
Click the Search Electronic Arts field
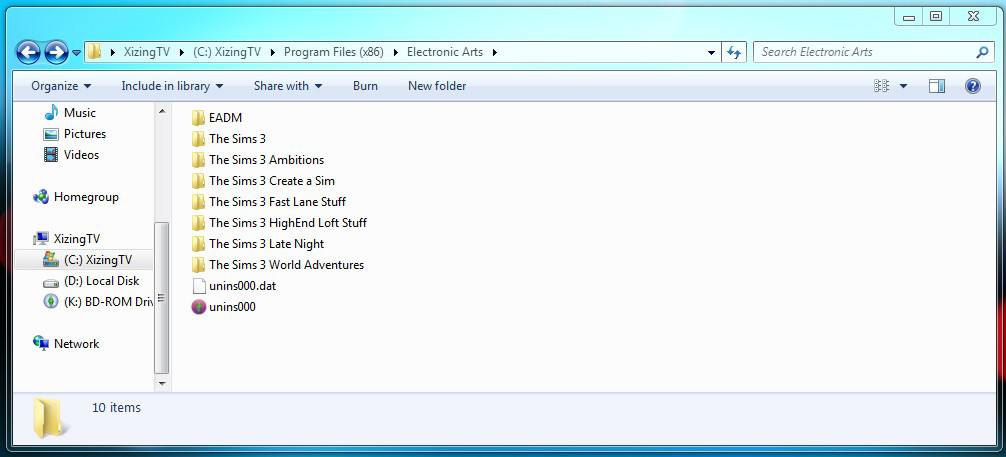pos(866,53)
